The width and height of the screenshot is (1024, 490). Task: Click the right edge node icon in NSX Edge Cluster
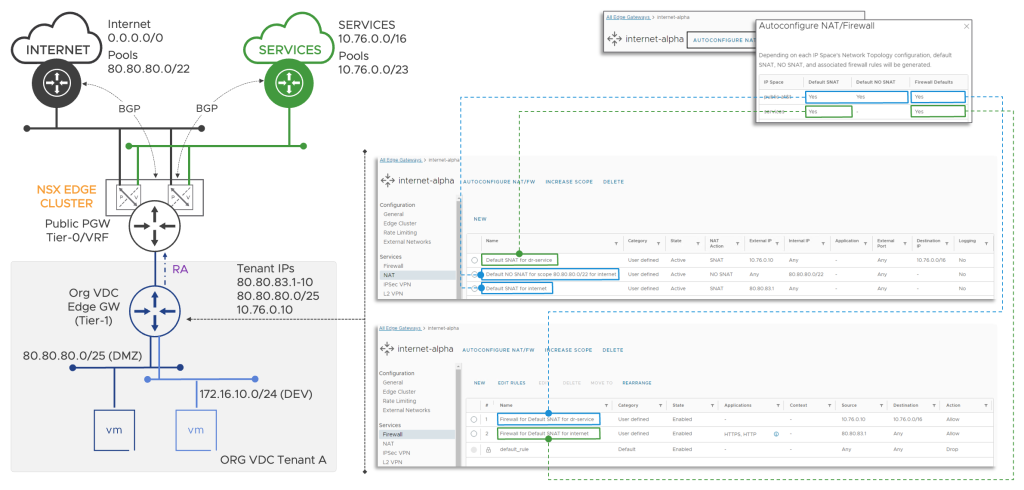click(180, 195)
